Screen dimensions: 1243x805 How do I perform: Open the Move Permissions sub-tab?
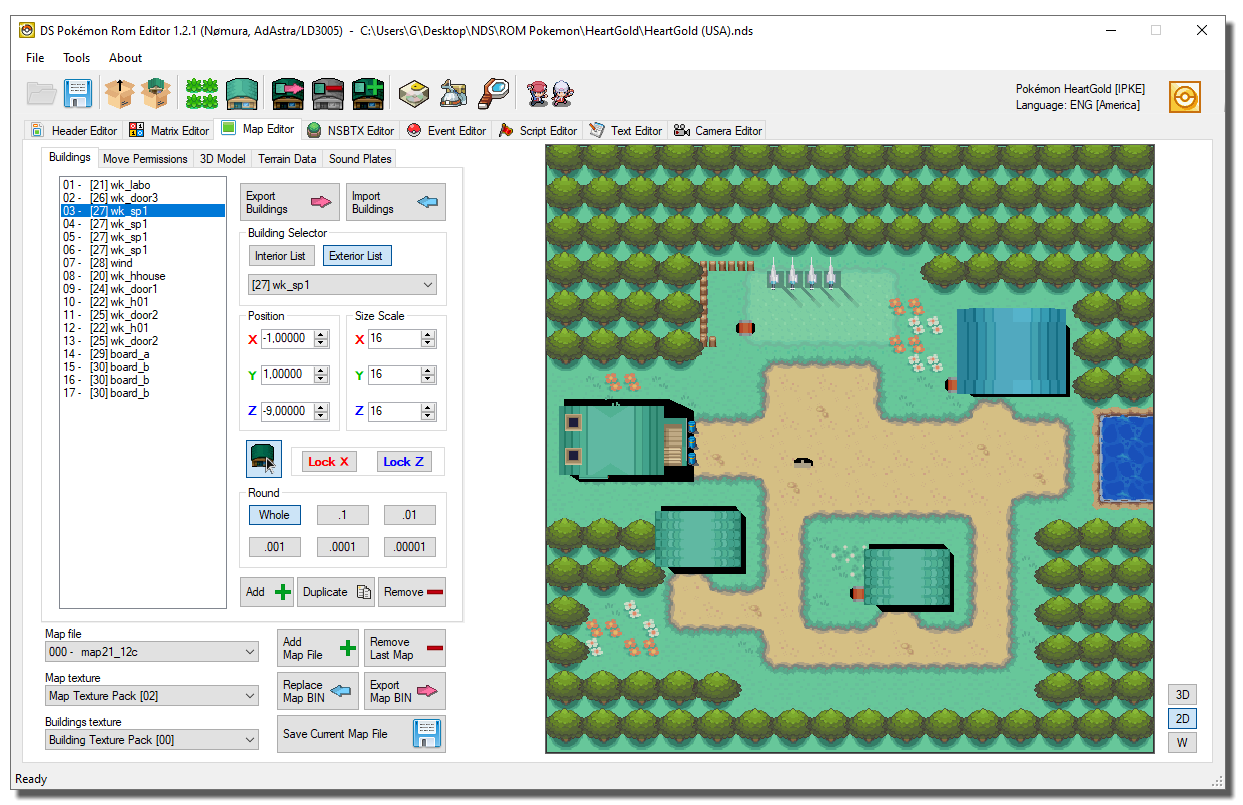(x=145, y=158)
